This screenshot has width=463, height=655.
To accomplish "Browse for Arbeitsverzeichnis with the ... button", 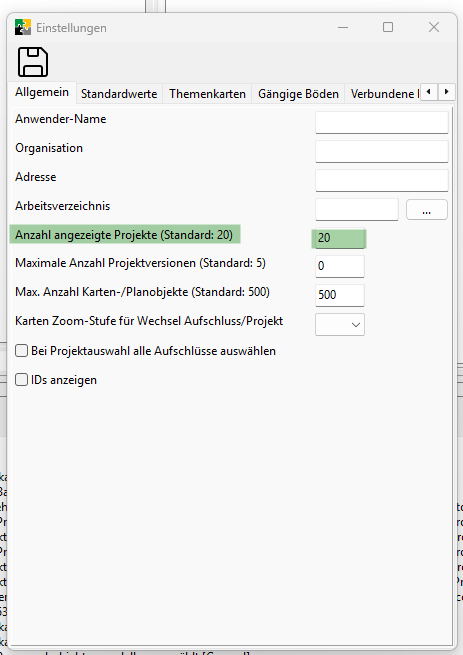I will (x=427, y=209).
